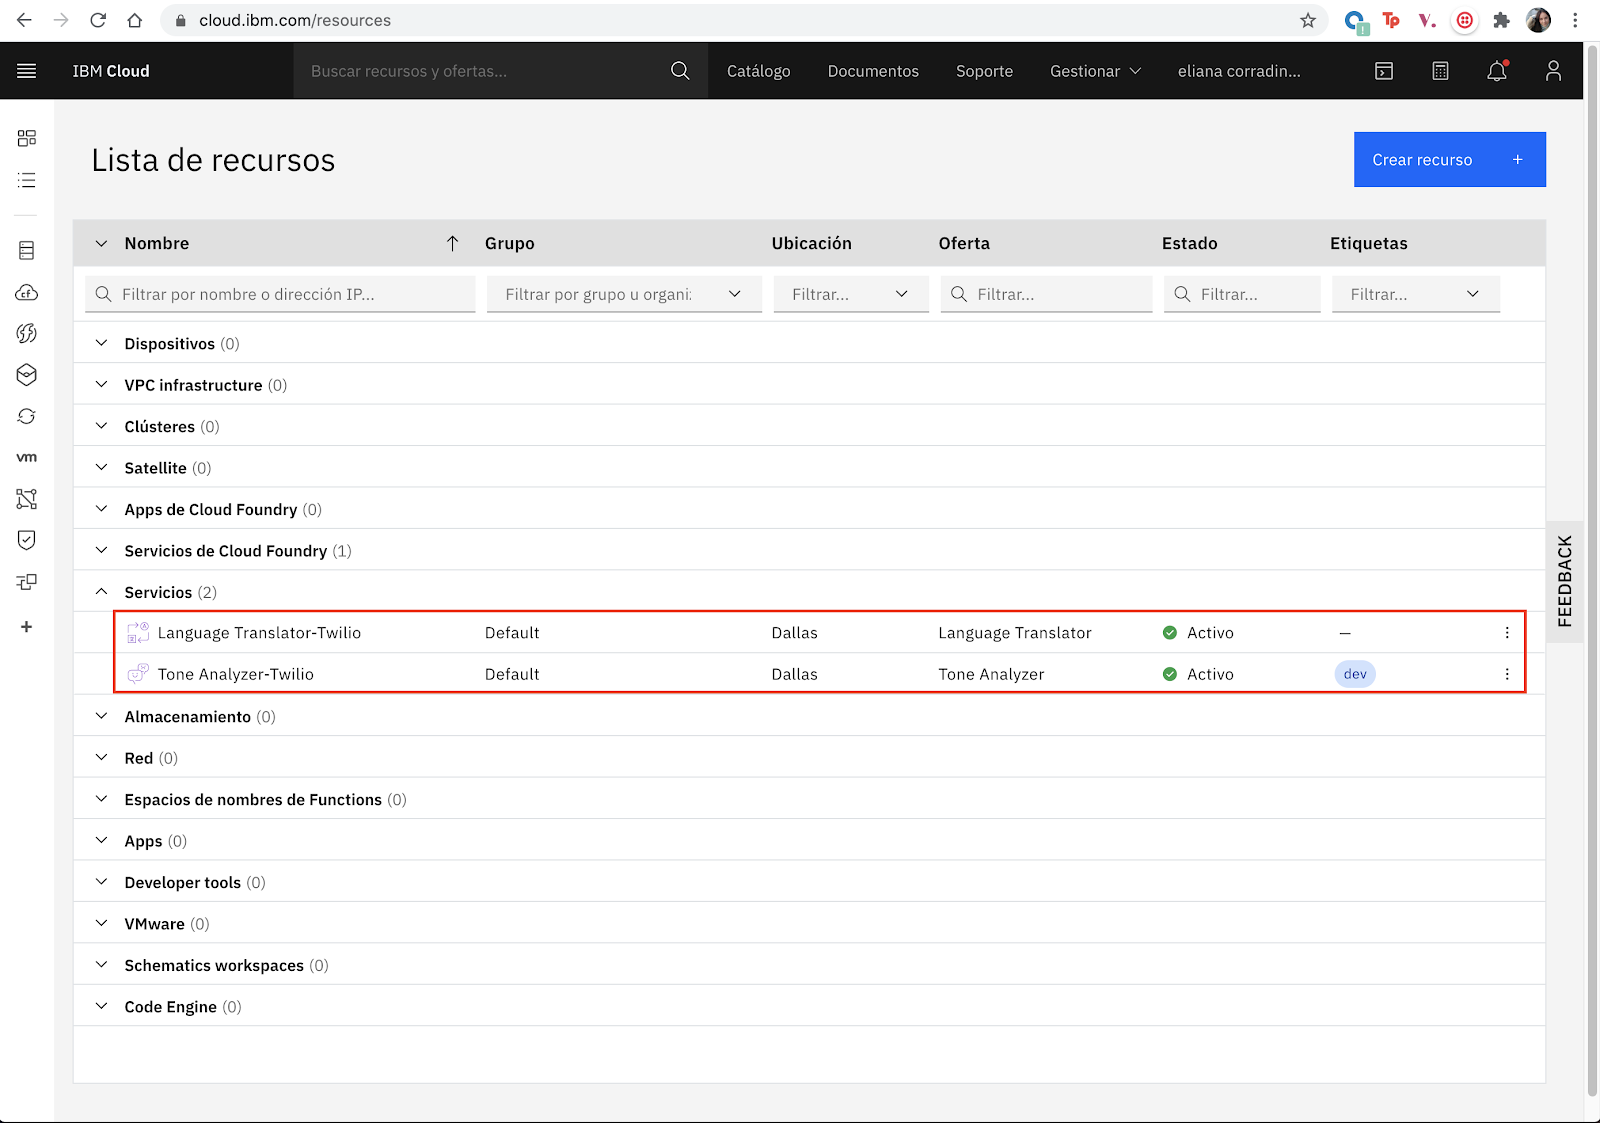
Task: Expand the Satellite group
Action: [101, 468]
